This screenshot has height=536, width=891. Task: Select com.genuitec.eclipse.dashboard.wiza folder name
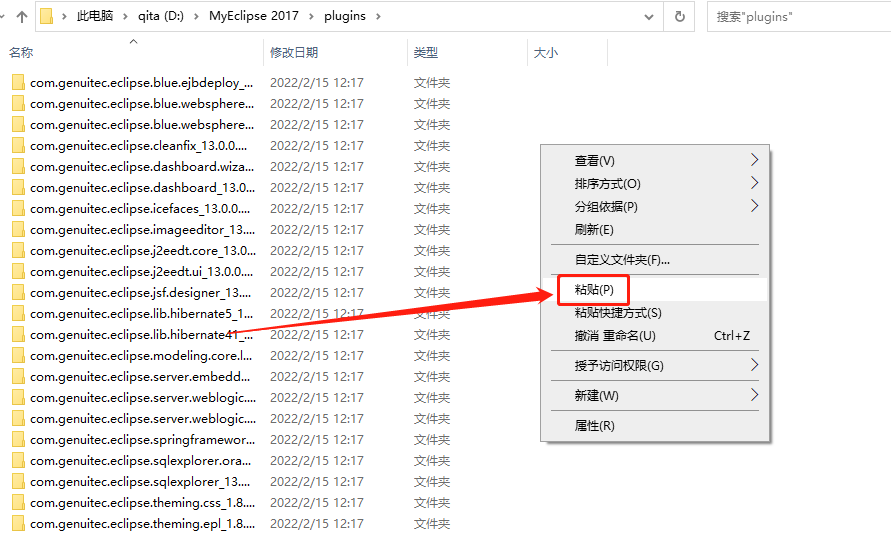pos(142,167)
